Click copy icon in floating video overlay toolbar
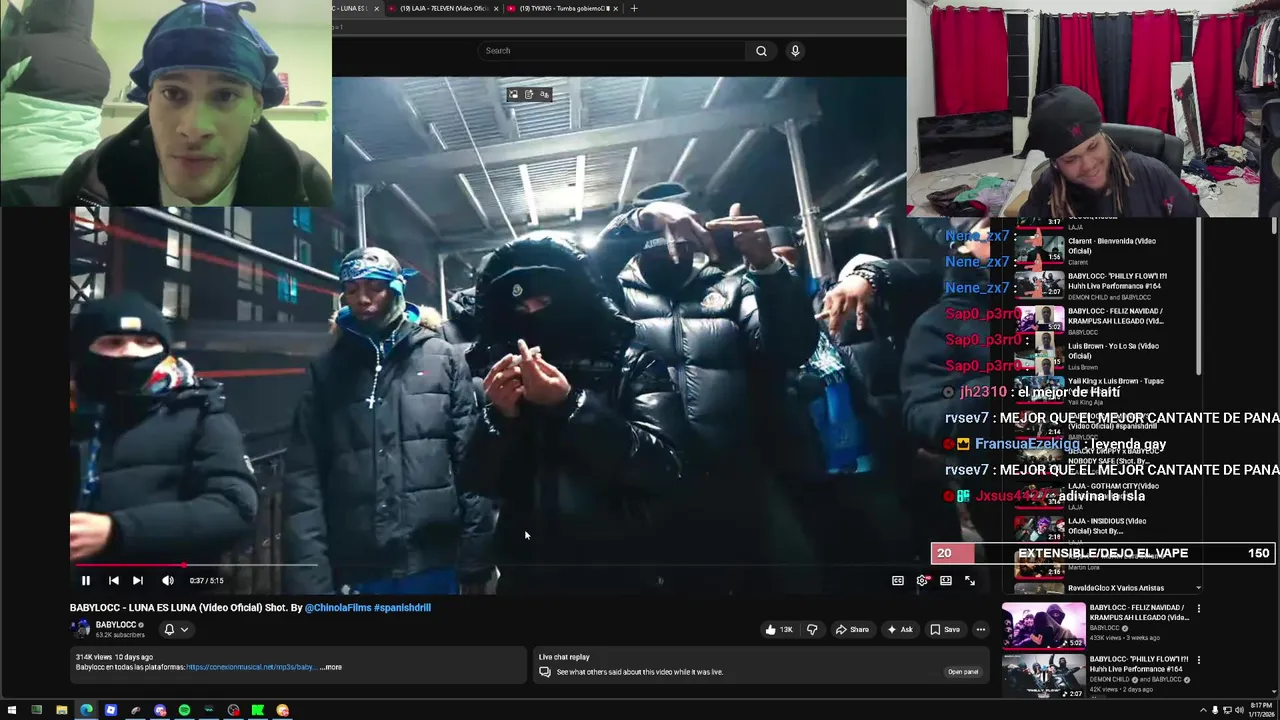The image size is (1280, 720). pos(529,94)
